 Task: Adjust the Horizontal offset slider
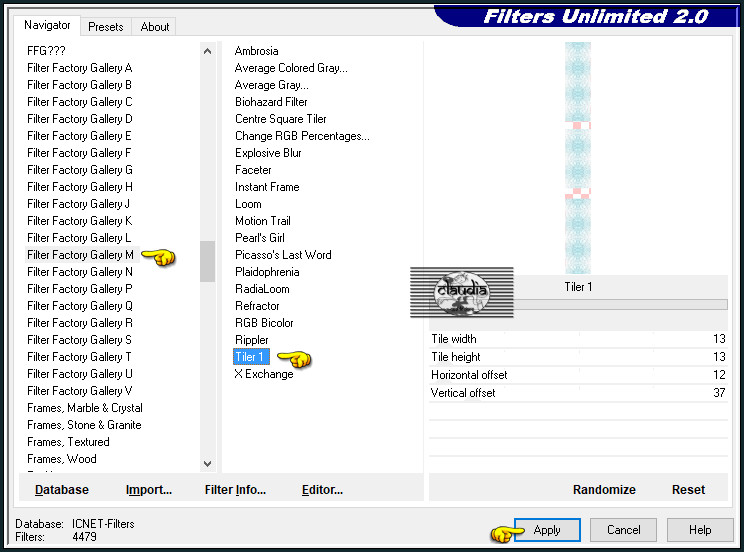(x=578, y=375)
